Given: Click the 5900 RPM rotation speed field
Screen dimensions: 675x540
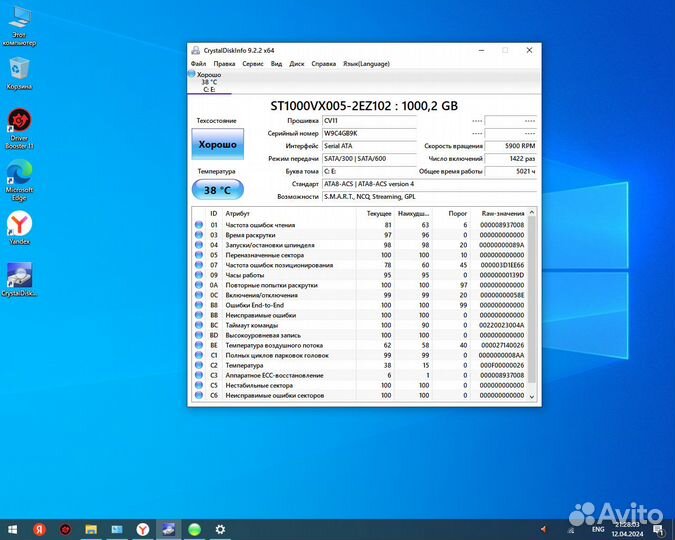Looking at the screenshot, I should pyautogui.click(x=511, y=146).
